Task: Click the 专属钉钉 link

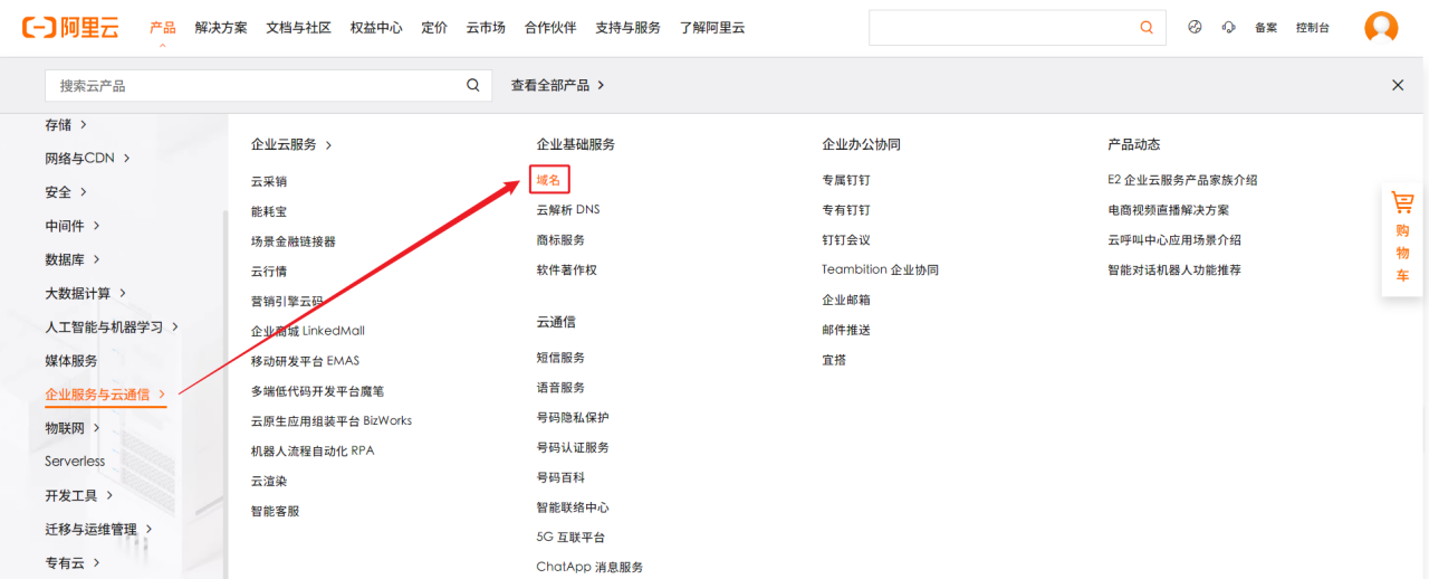Action: point(846,181)
